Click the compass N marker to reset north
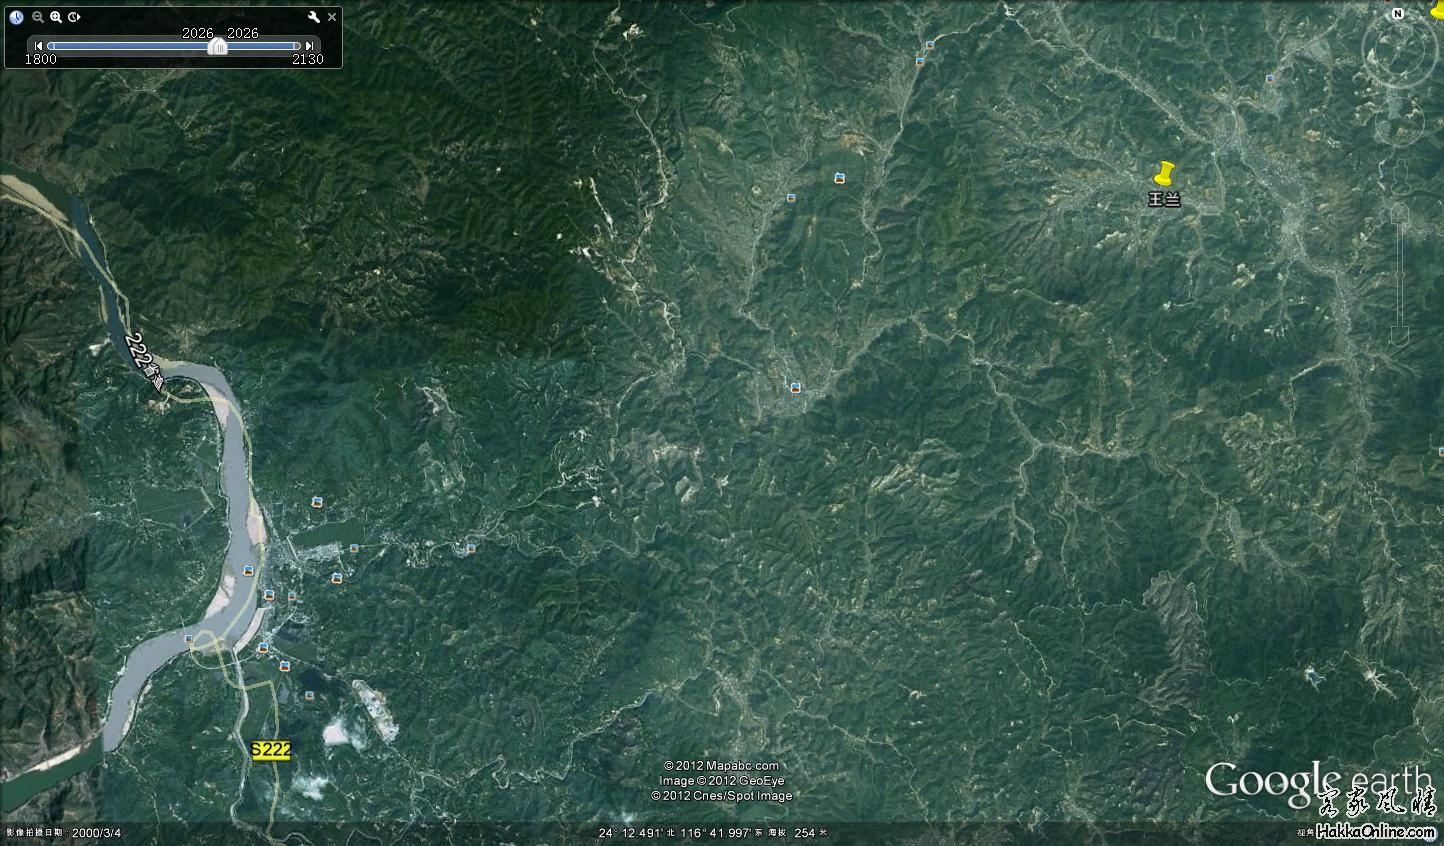This screenshot has height=846, width=1444. tap(1398, 14)
